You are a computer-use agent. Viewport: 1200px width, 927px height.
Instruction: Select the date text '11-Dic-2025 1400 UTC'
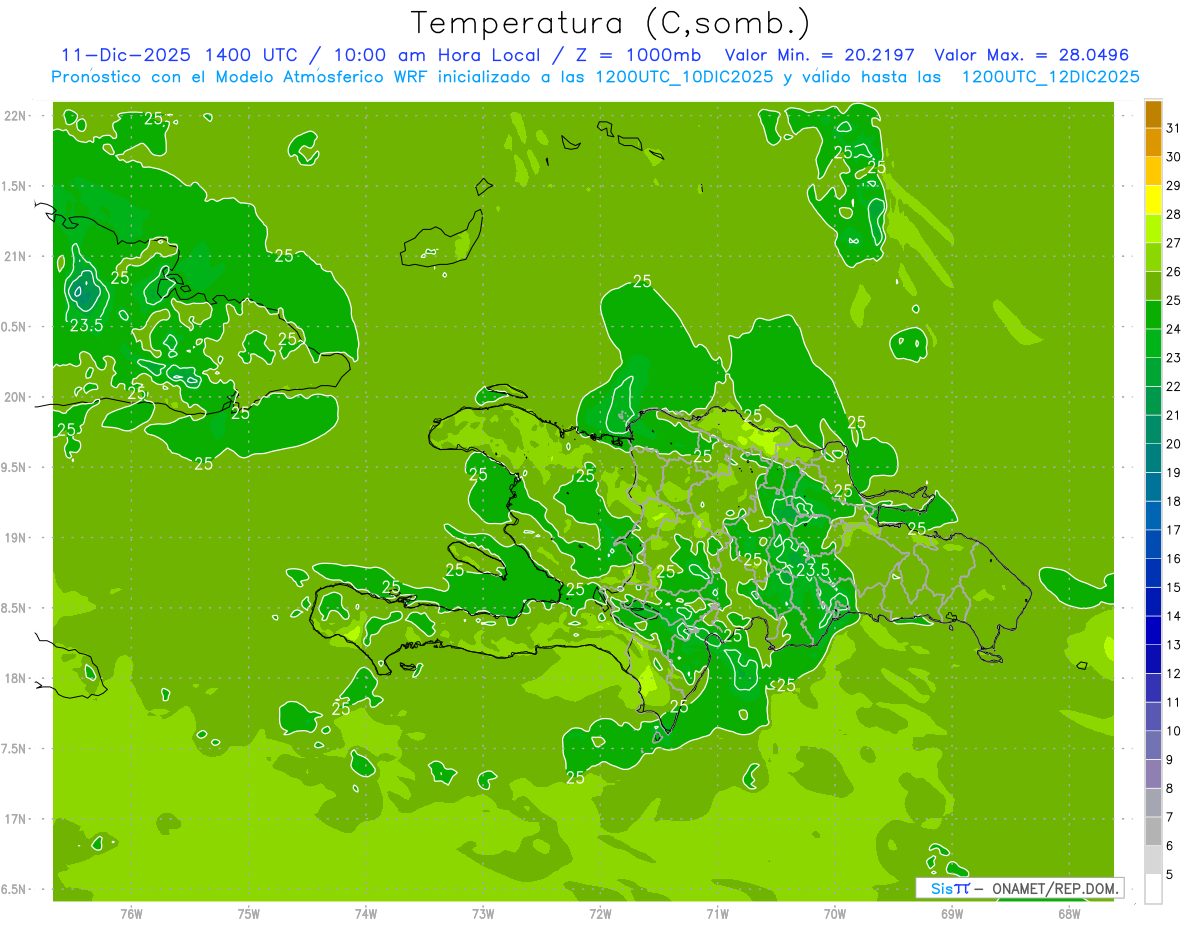[x=178, y=55]
